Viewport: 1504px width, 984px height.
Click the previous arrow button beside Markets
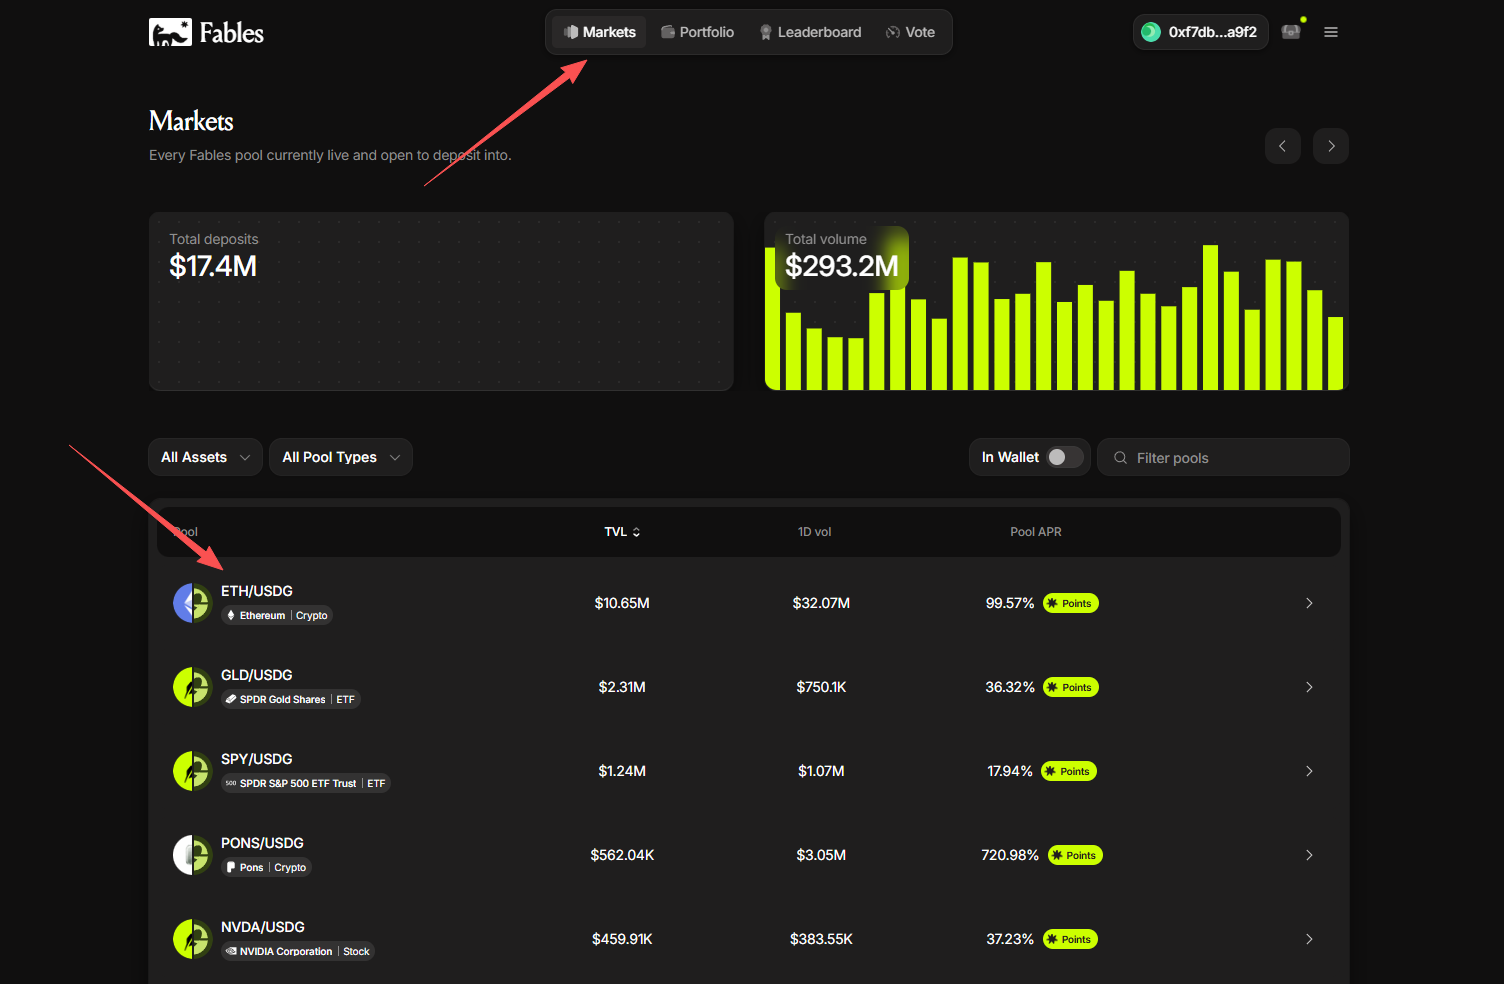pyautogui.click(x=1282, y=146)
